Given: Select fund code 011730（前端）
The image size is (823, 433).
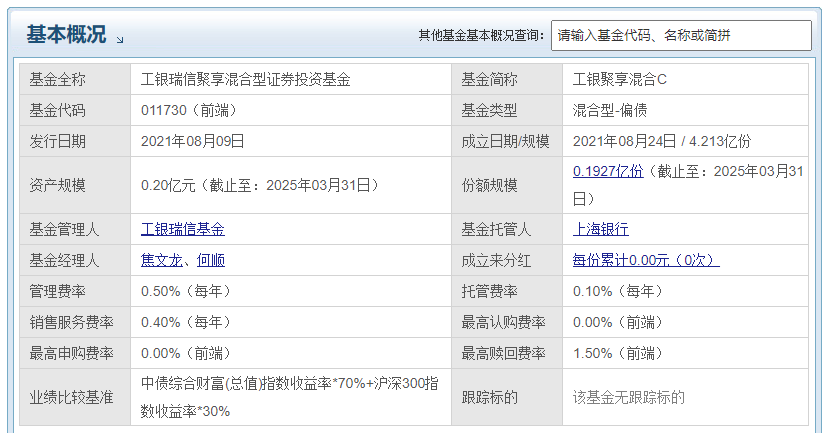Looking at the screenshot, I should pyautogui.click(x=189, y=111).
